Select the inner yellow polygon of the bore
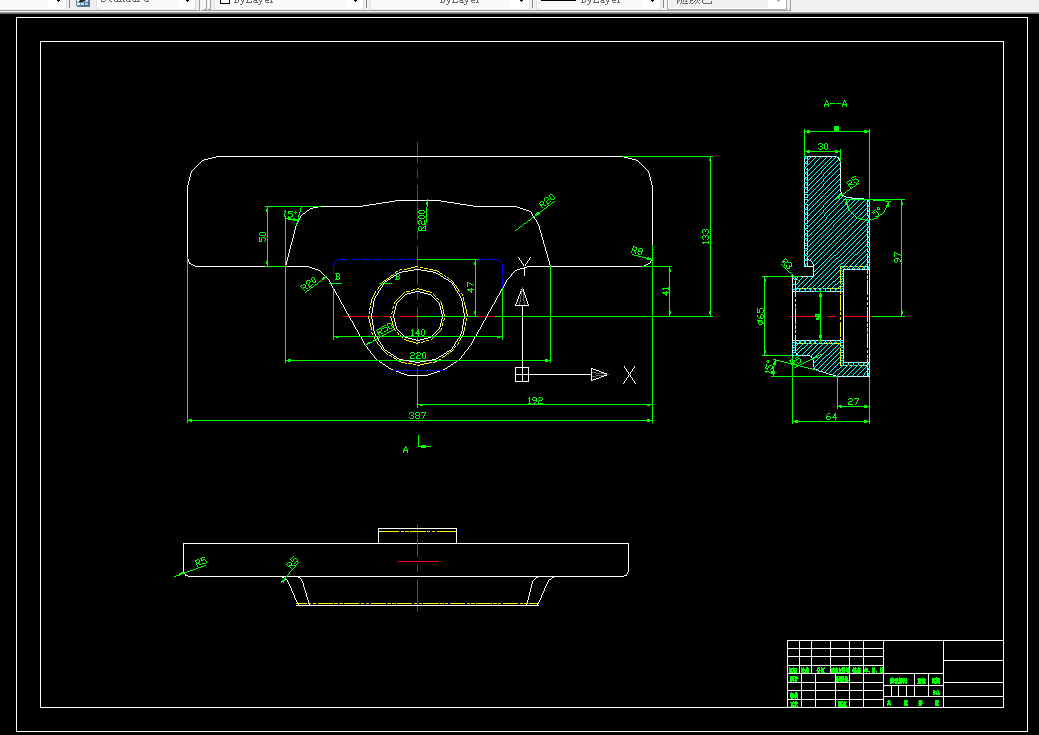 tap(418, 316)
